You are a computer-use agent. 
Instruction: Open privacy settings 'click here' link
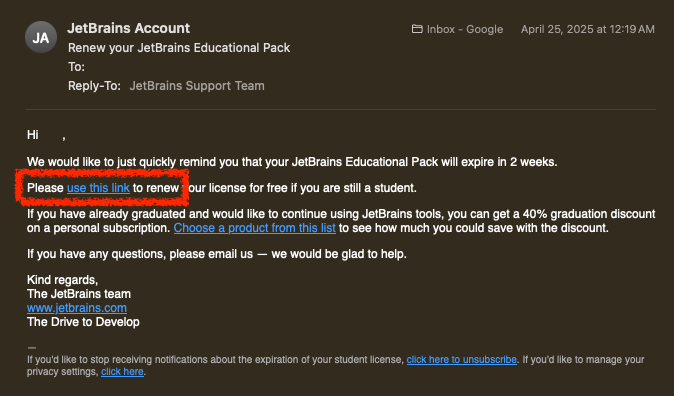(122, 371)
